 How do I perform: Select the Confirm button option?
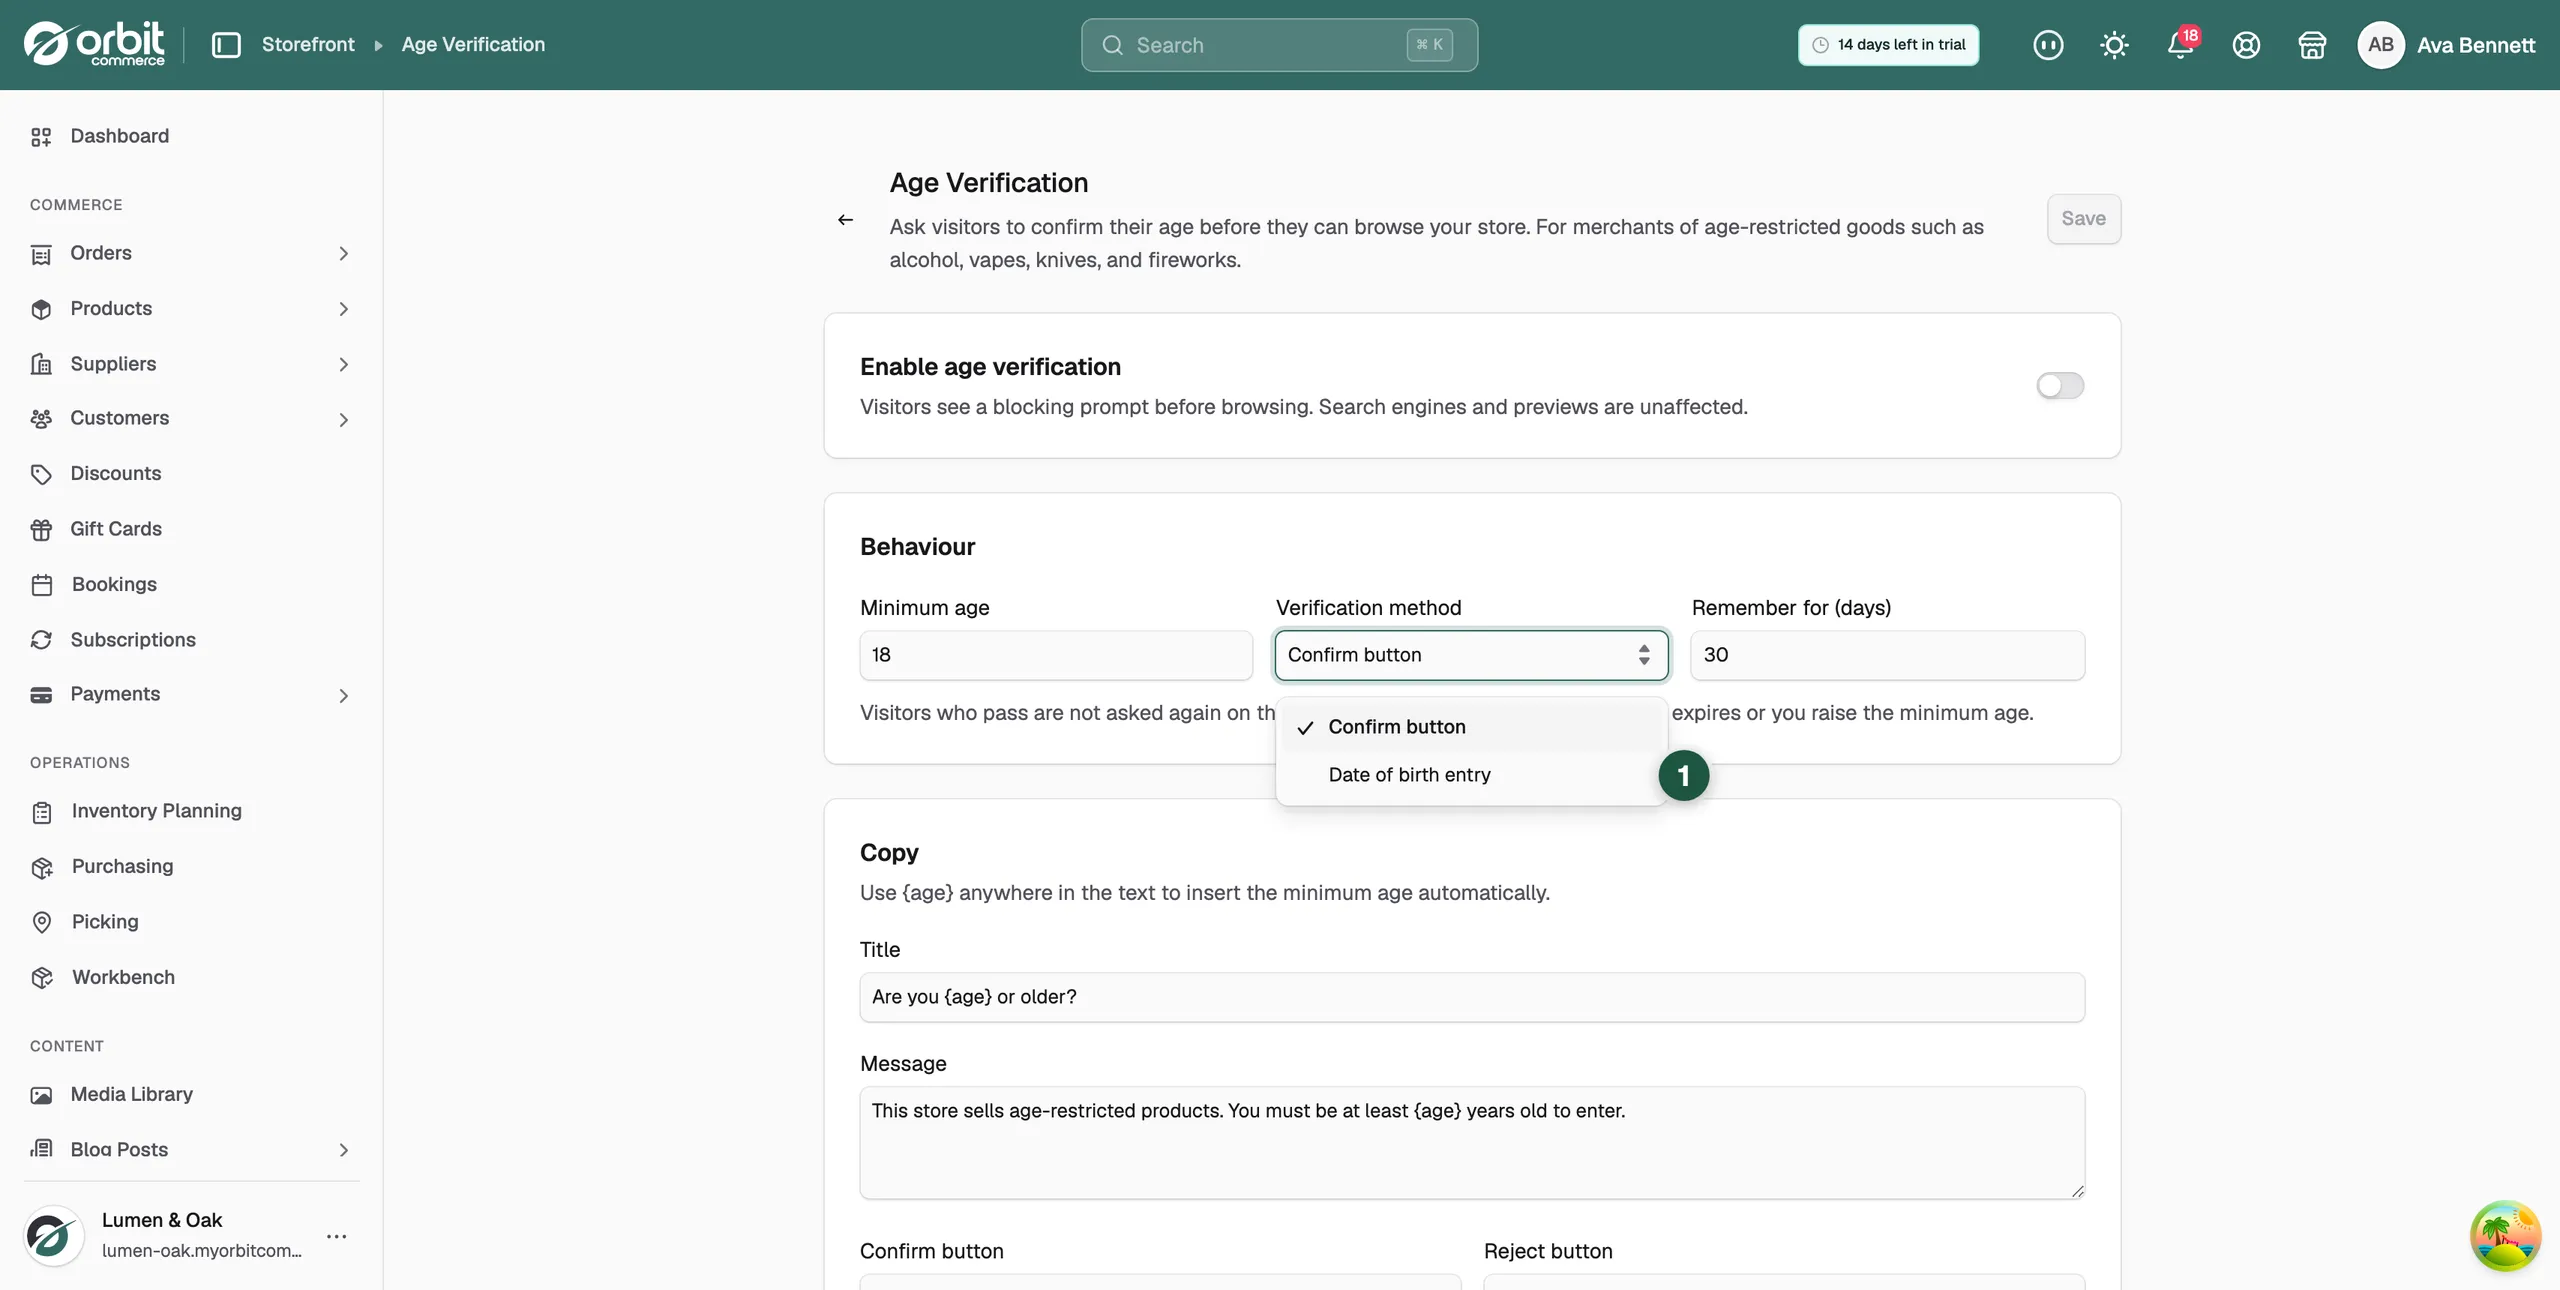tap(1471, 727)
